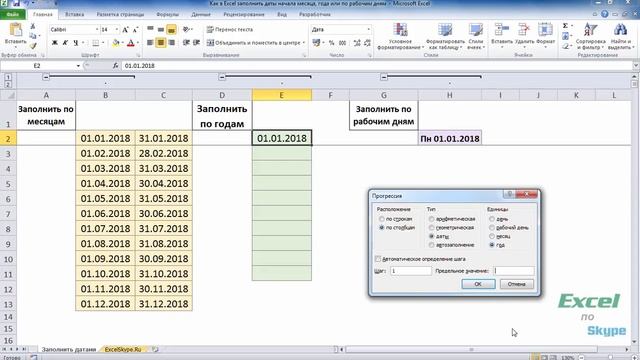Choose the 'арифметическая' progression type
640x360 pixels.
tap(431, 219)
